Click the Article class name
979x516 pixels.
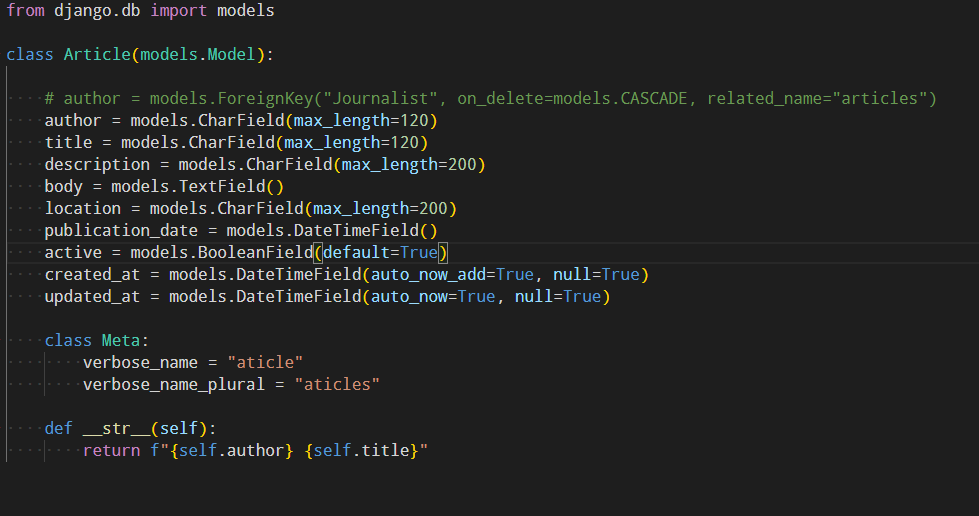(x=97, y=54)
